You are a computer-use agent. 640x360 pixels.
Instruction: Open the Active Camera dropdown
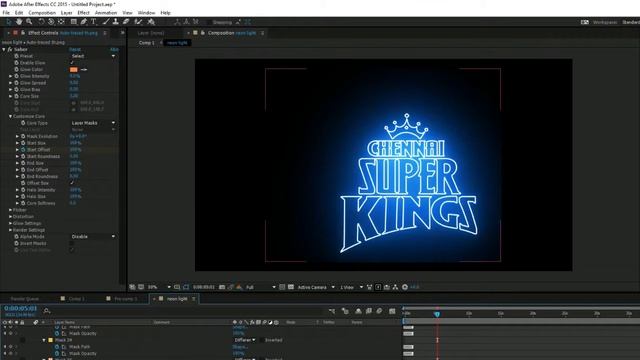pos(316,287)
